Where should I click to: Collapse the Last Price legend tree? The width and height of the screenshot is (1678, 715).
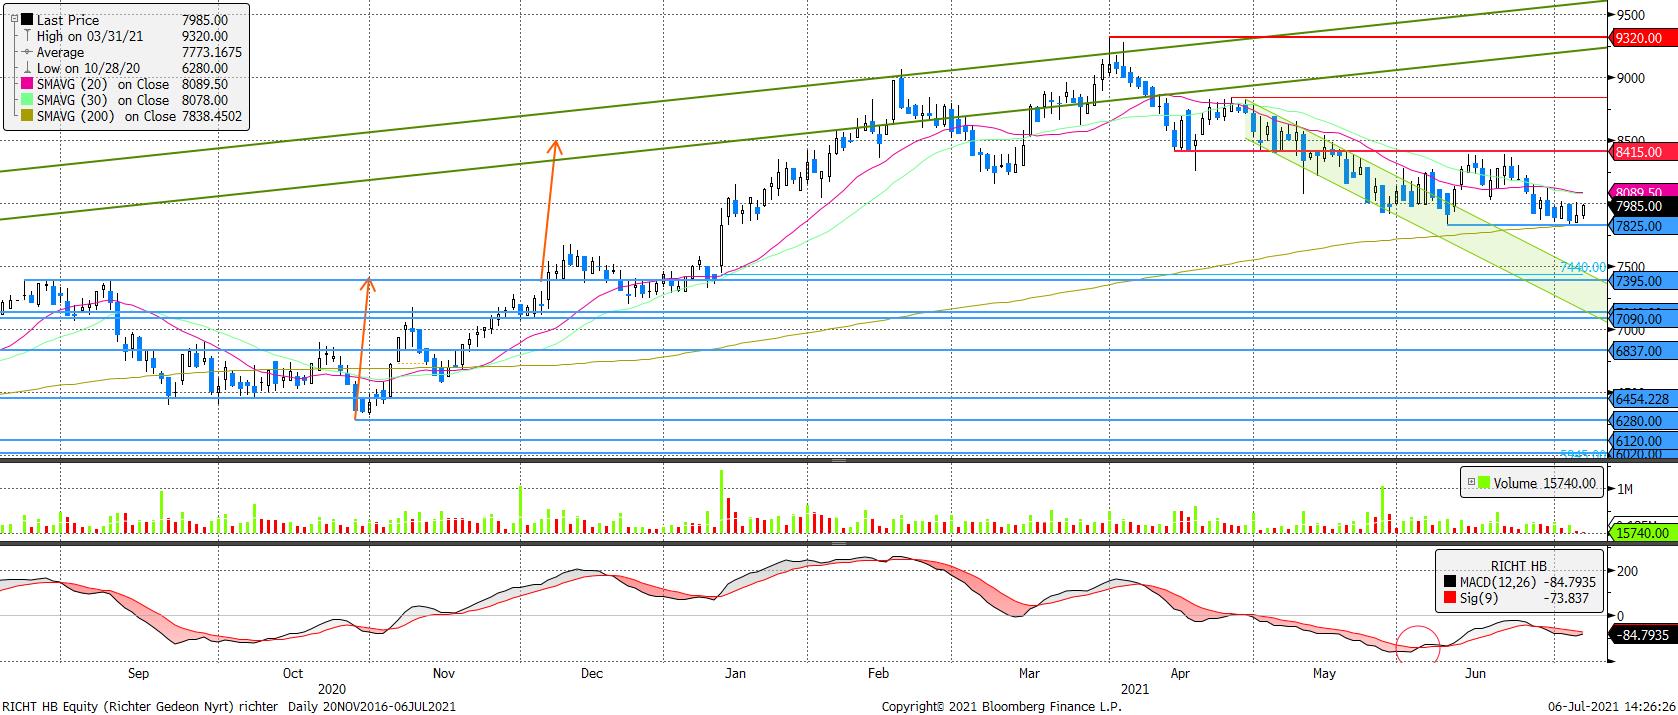12,20
